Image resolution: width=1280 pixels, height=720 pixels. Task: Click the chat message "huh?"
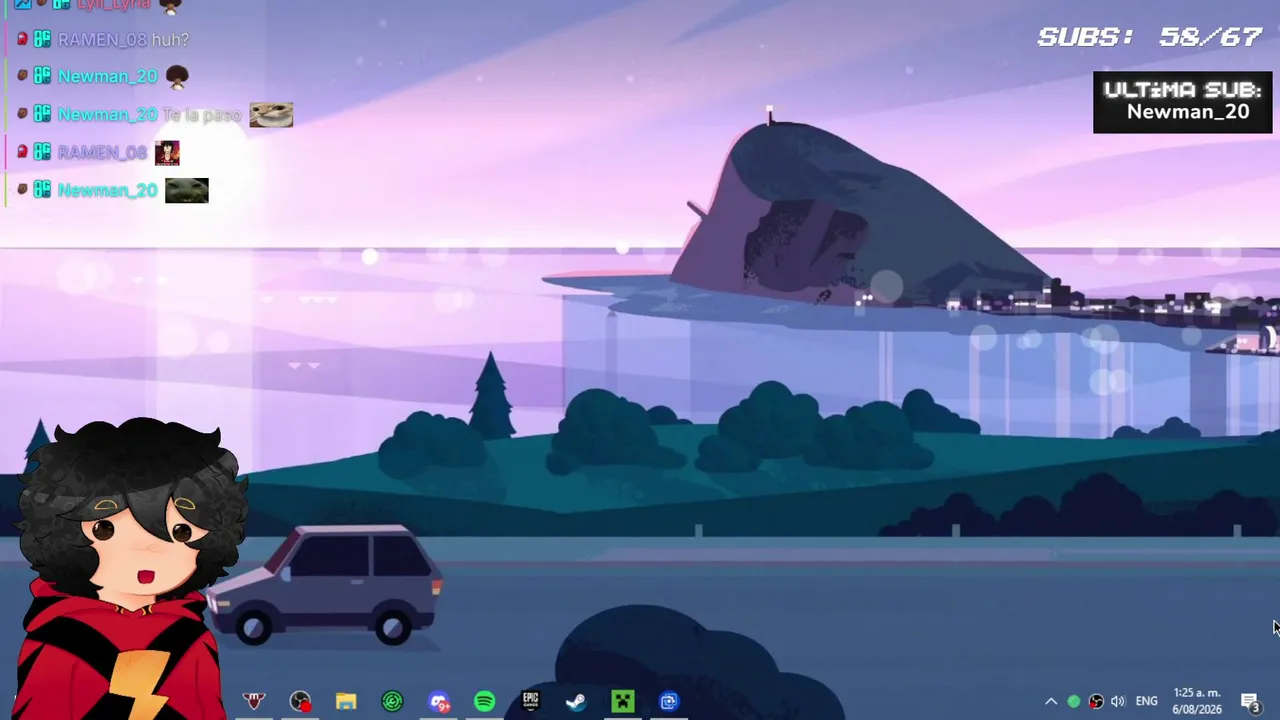click(170, 39)
